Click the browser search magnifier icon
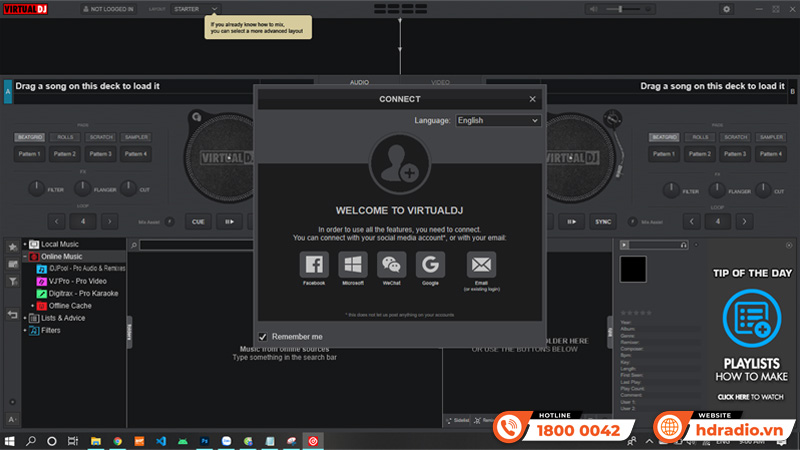Image resolution: width=800 pixels, height=450 pixels. tap(134, 245)
